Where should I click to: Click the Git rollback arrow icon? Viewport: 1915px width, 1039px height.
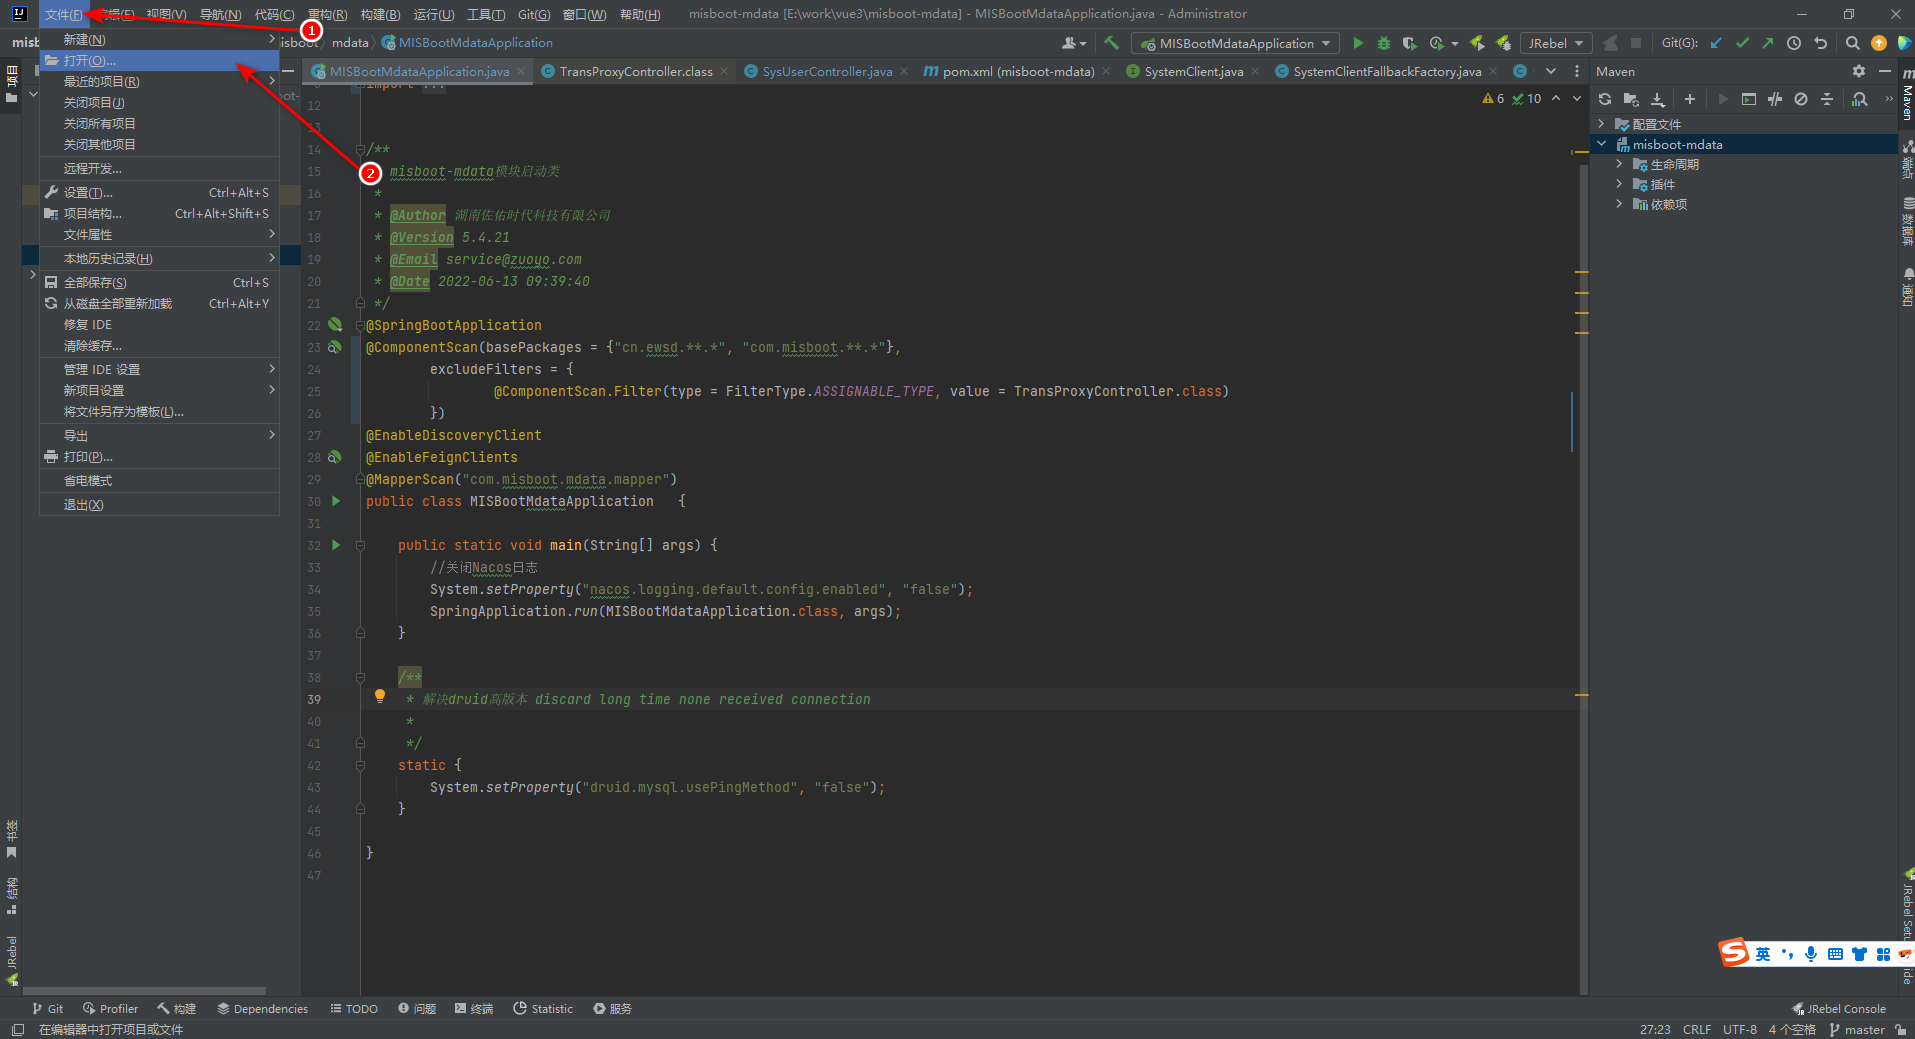[x=1820, y=43]
